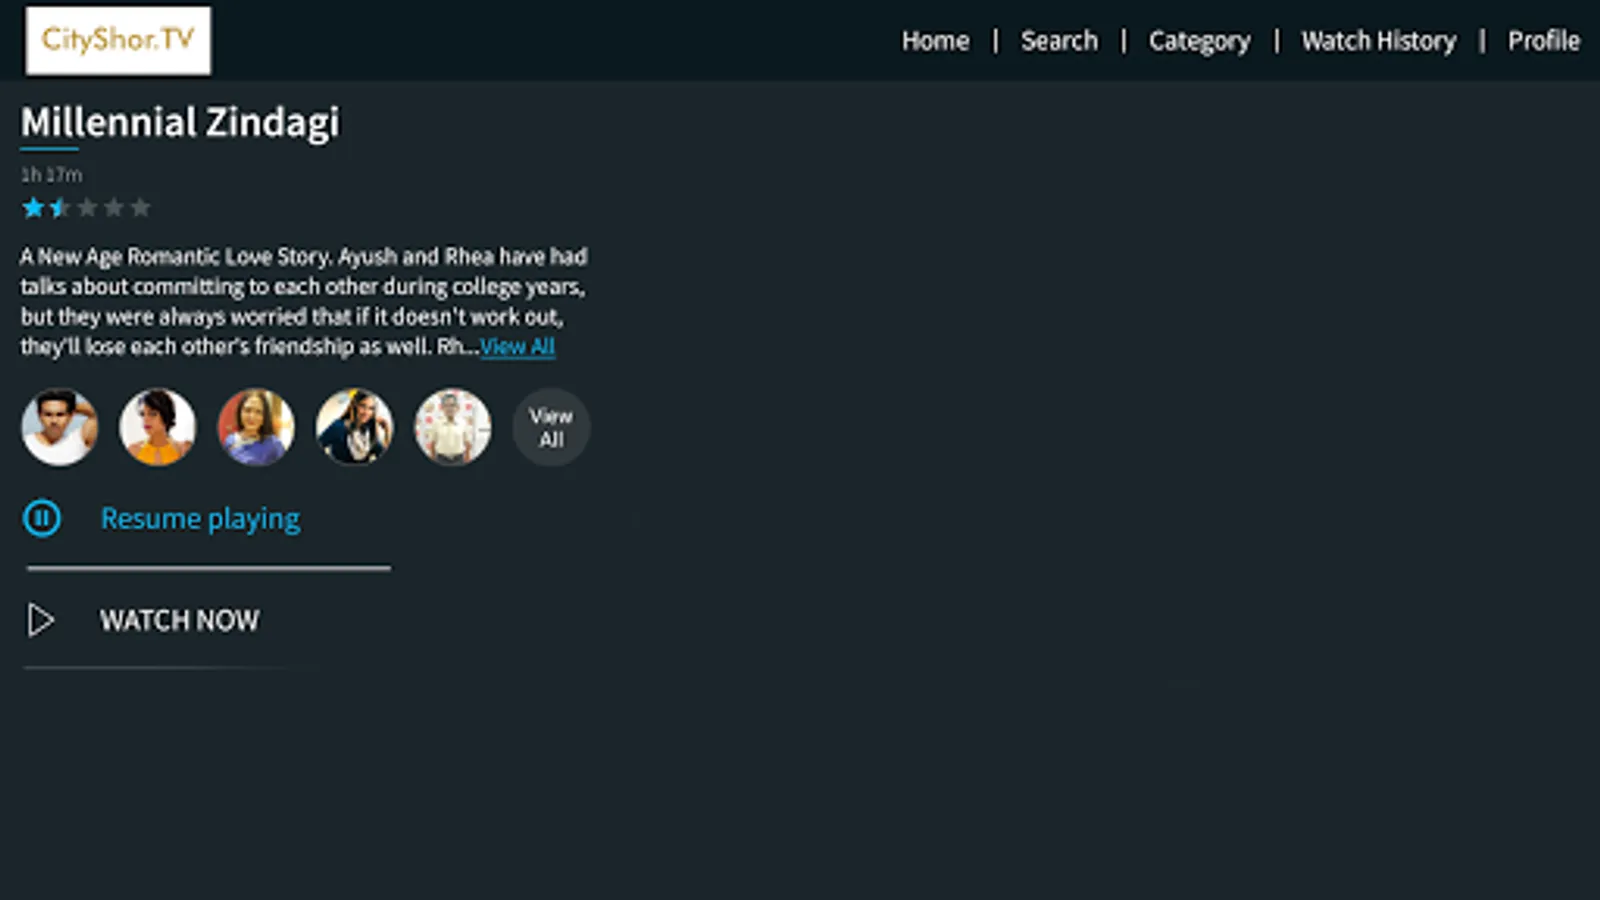Click the Millennial Zindagi title

click(179, 122)
